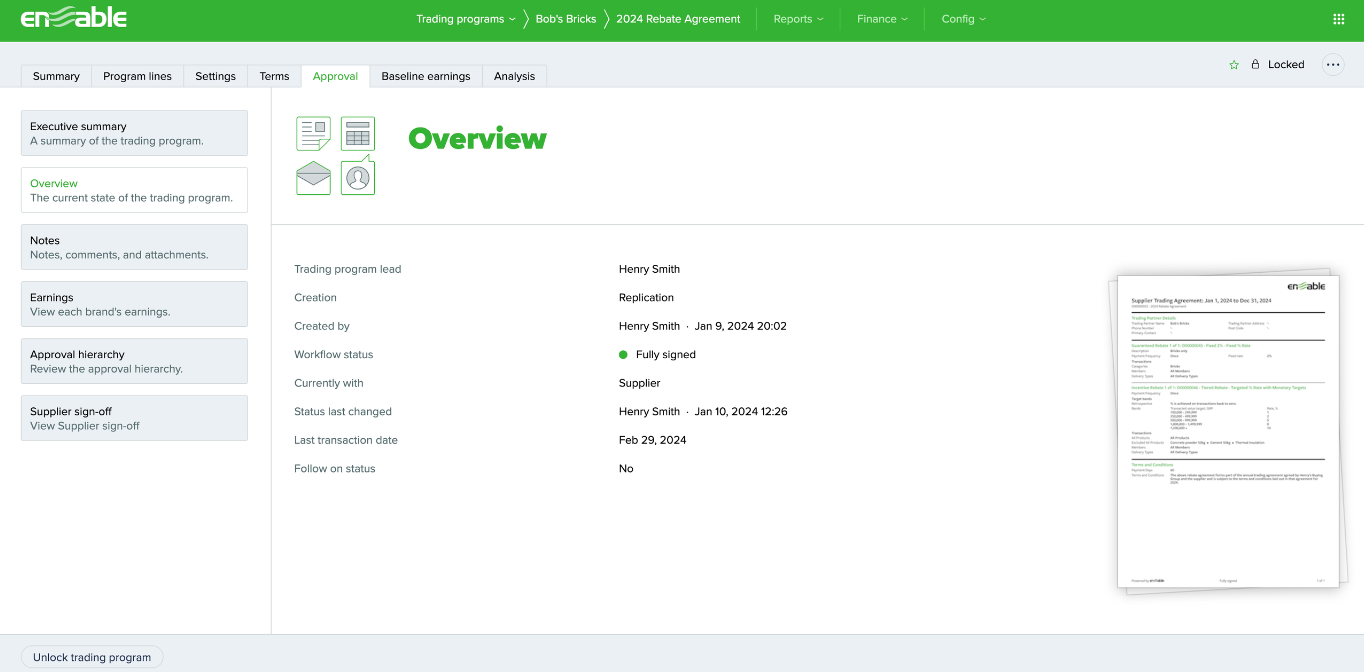Open the Supplier sign-off section
The height and width of the screenshot is (672, 1364).
coord(134,418)
